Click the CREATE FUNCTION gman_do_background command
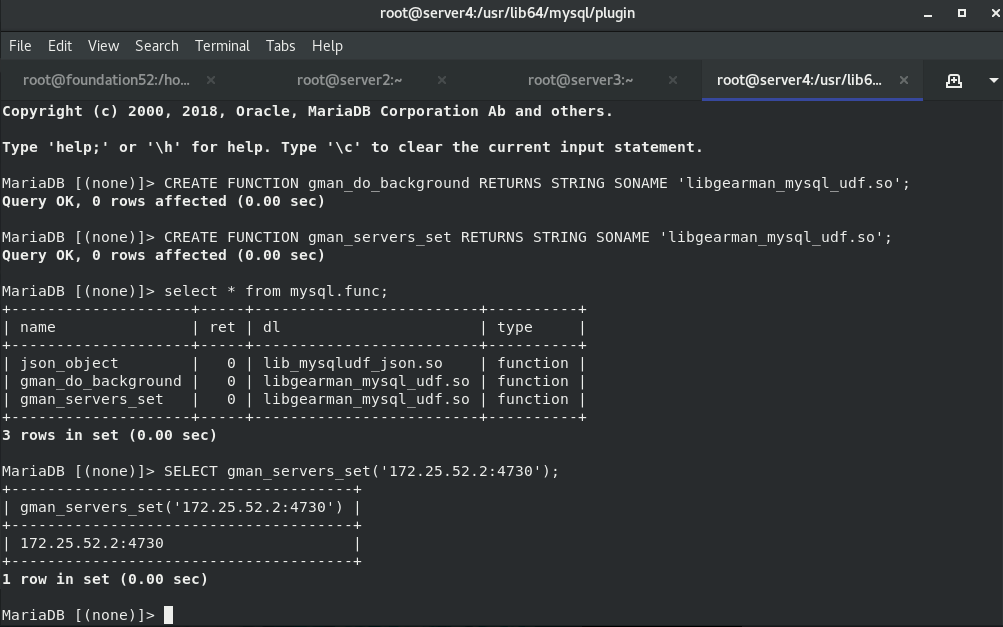Image resolution: width=1003 pixels, height=627 pixels. (537, 183)
